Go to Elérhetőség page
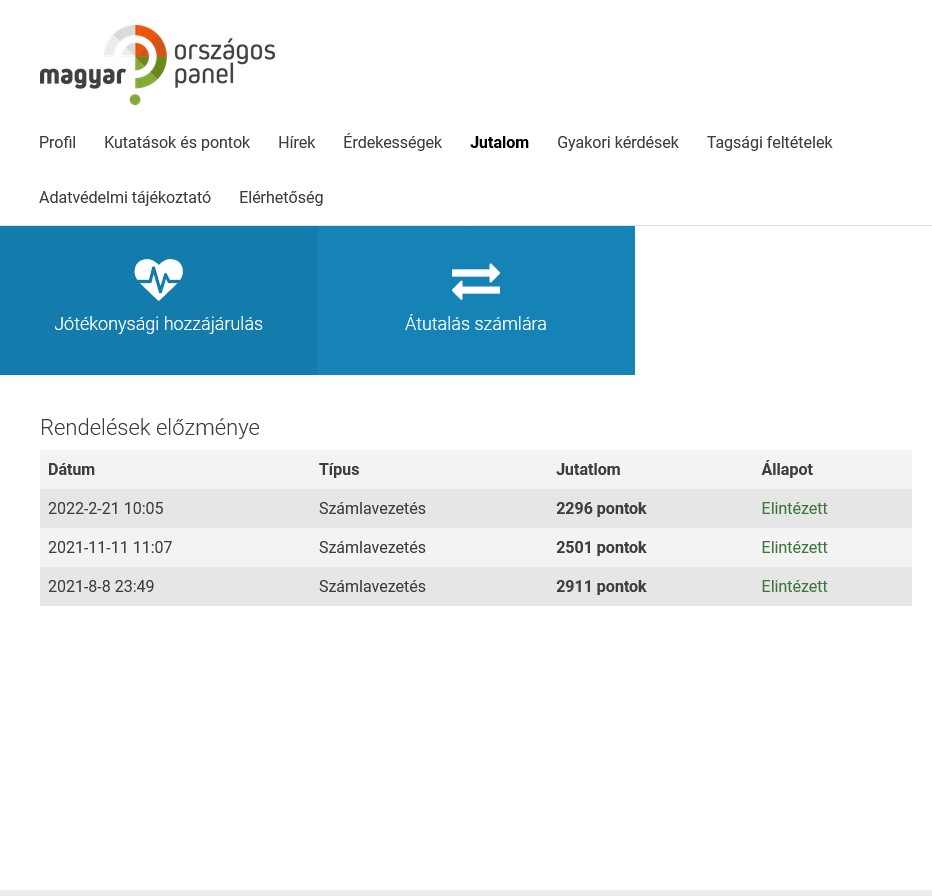 (x=281, y=198)
